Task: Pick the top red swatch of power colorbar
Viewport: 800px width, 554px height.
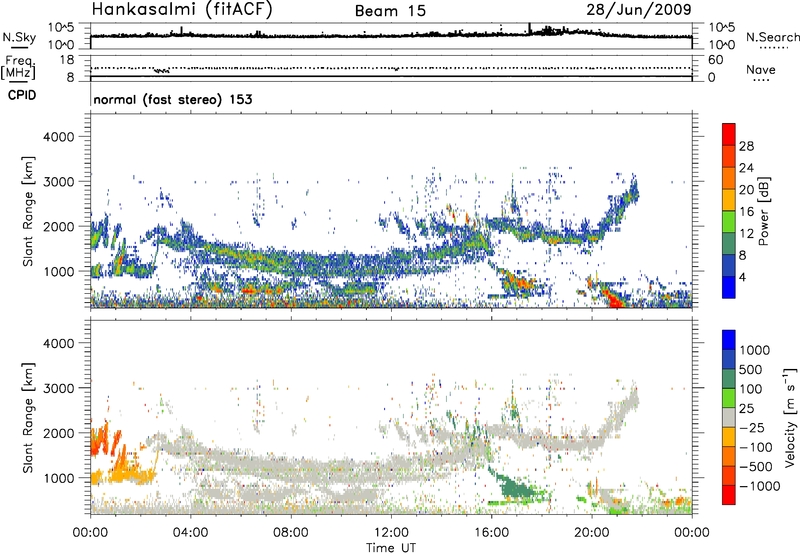Action: tap(729, 134)
